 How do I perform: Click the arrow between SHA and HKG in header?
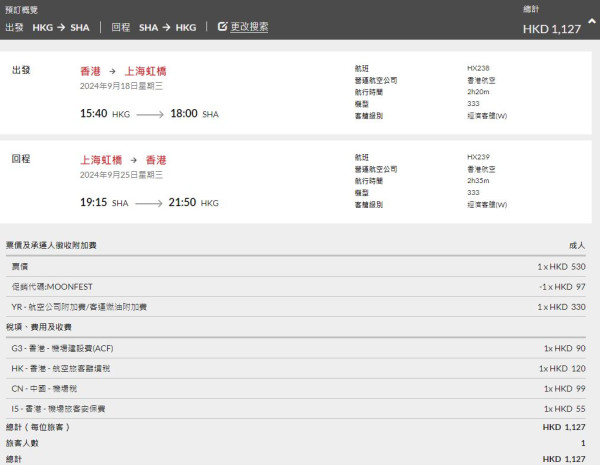coord(168,26)
